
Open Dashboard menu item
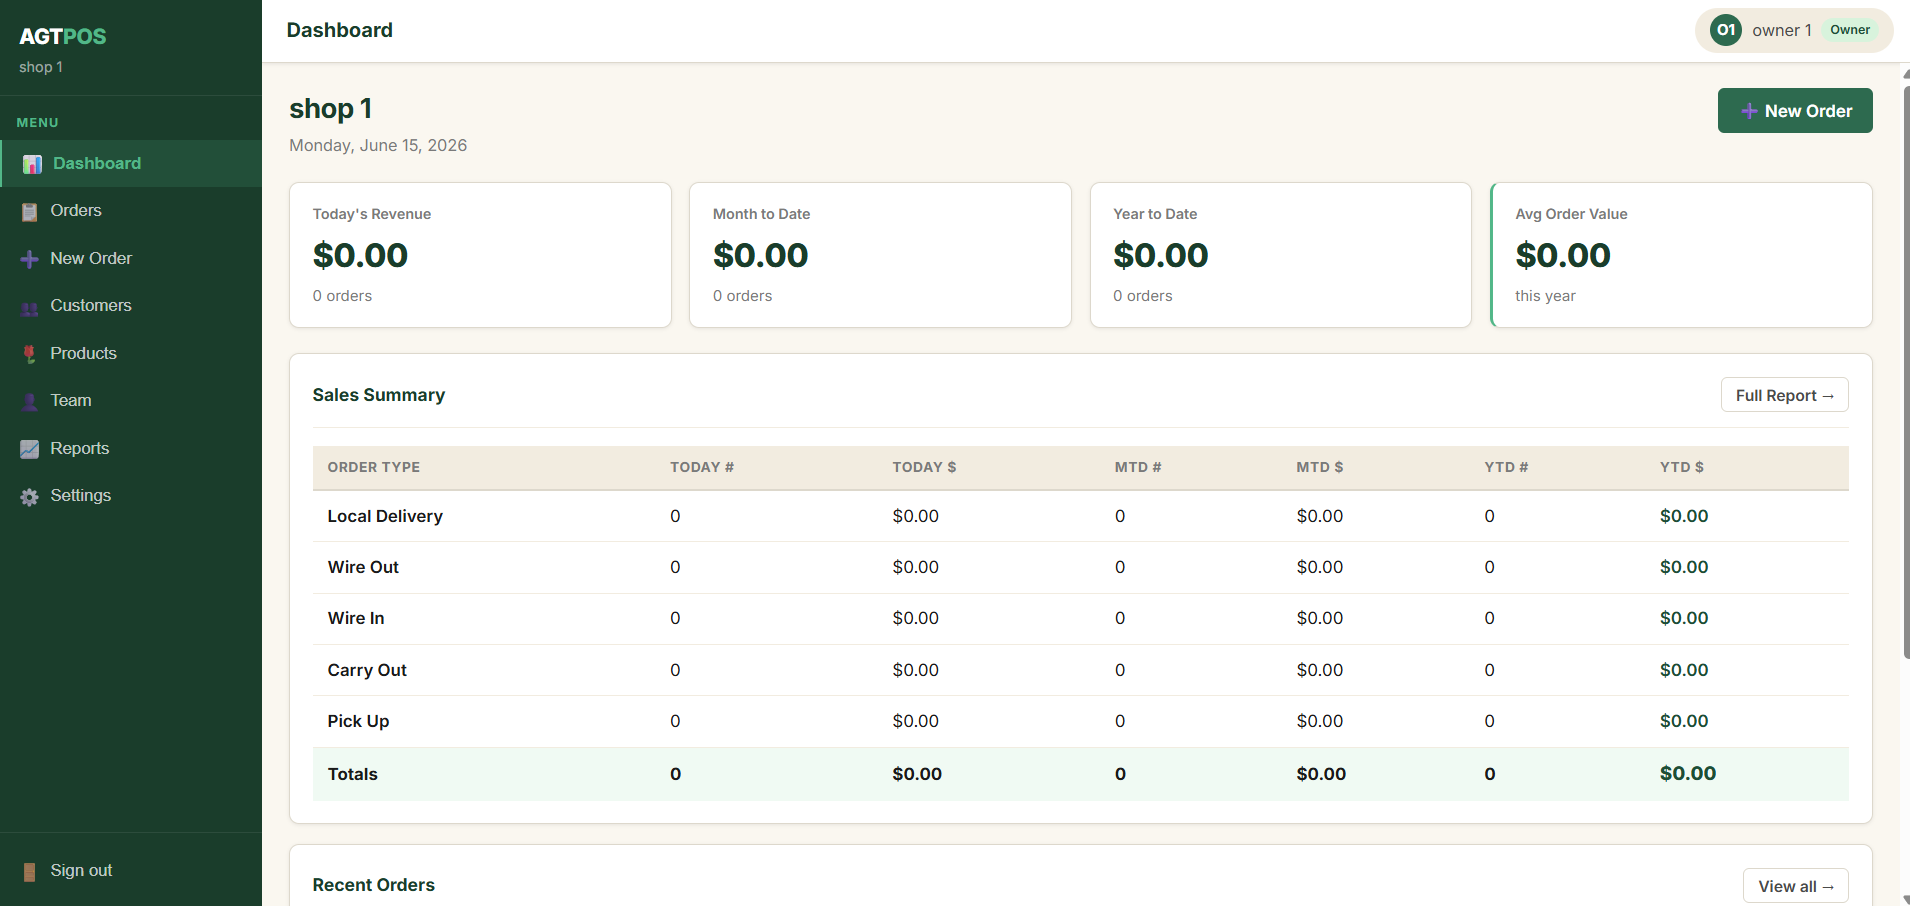[131, 163]
